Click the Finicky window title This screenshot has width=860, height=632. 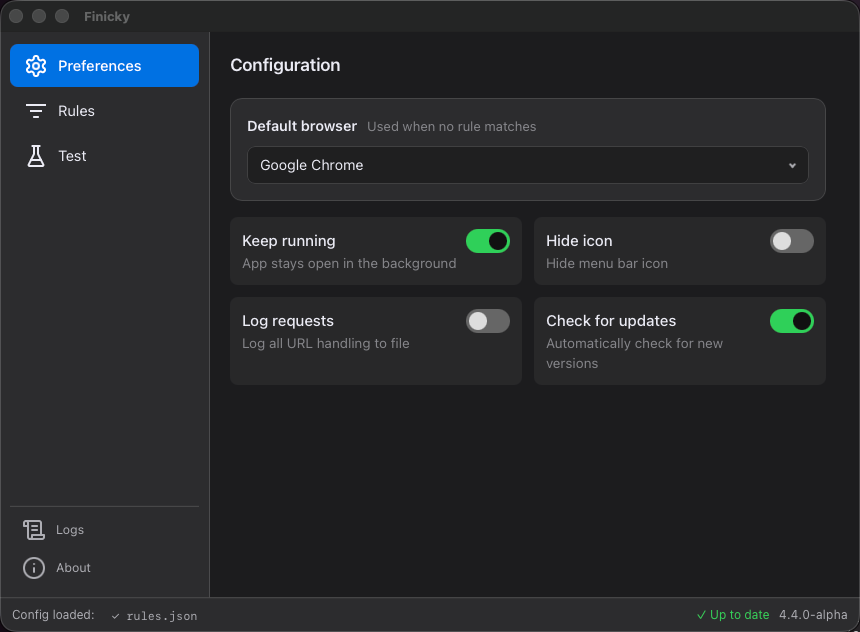pos(107,16)
